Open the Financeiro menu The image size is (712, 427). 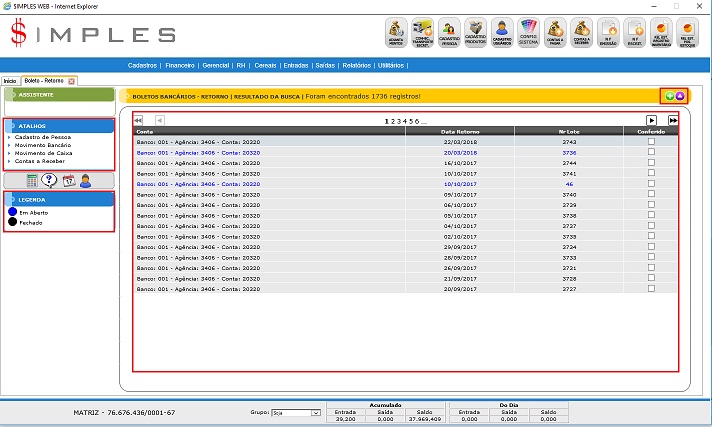pyautogui.click(x=180, y=65)
